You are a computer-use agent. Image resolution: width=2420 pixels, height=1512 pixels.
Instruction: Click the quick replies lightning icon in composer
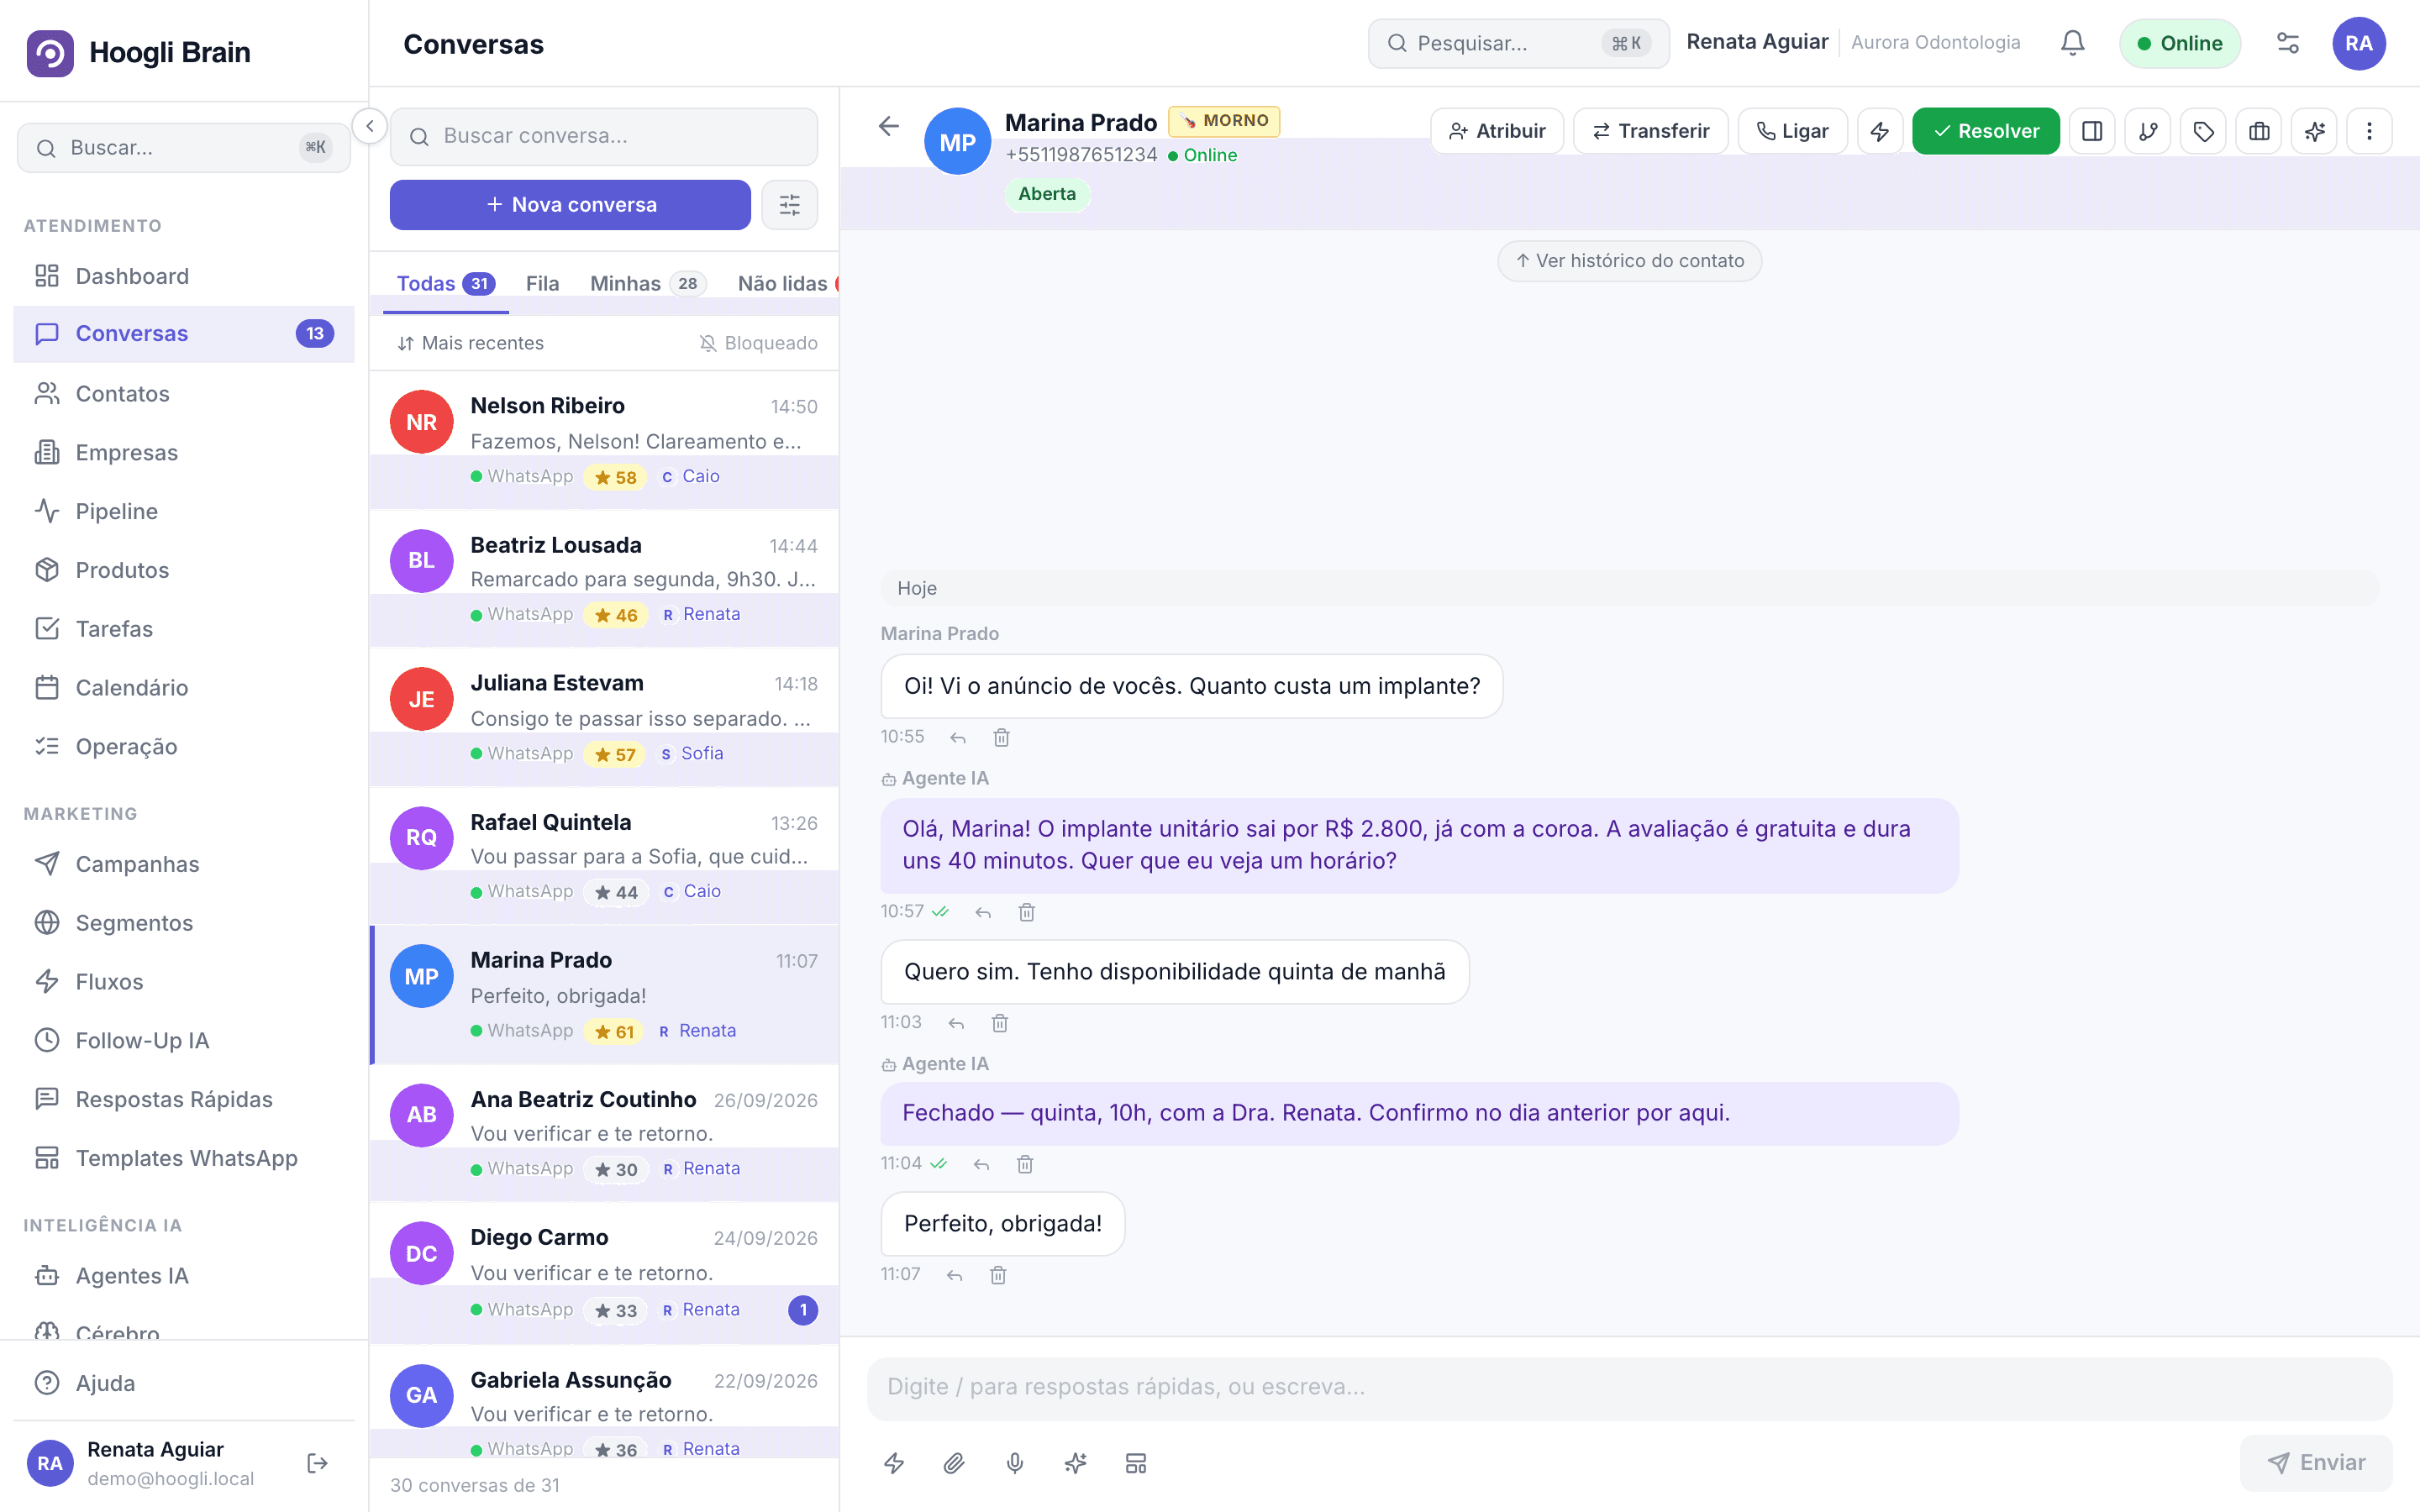pos(894,1463)
